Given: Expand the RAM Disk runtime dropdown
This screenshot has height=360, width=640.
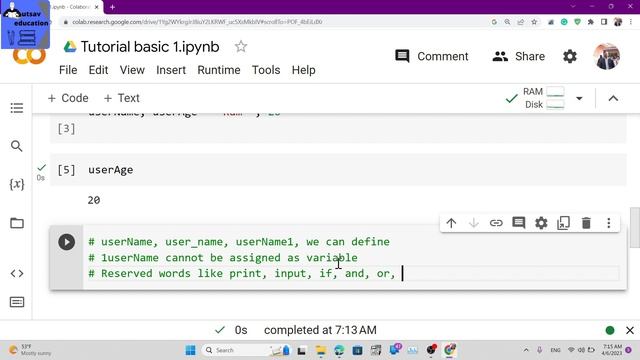Looking at the screenshot, I should [x=579, y=98].
